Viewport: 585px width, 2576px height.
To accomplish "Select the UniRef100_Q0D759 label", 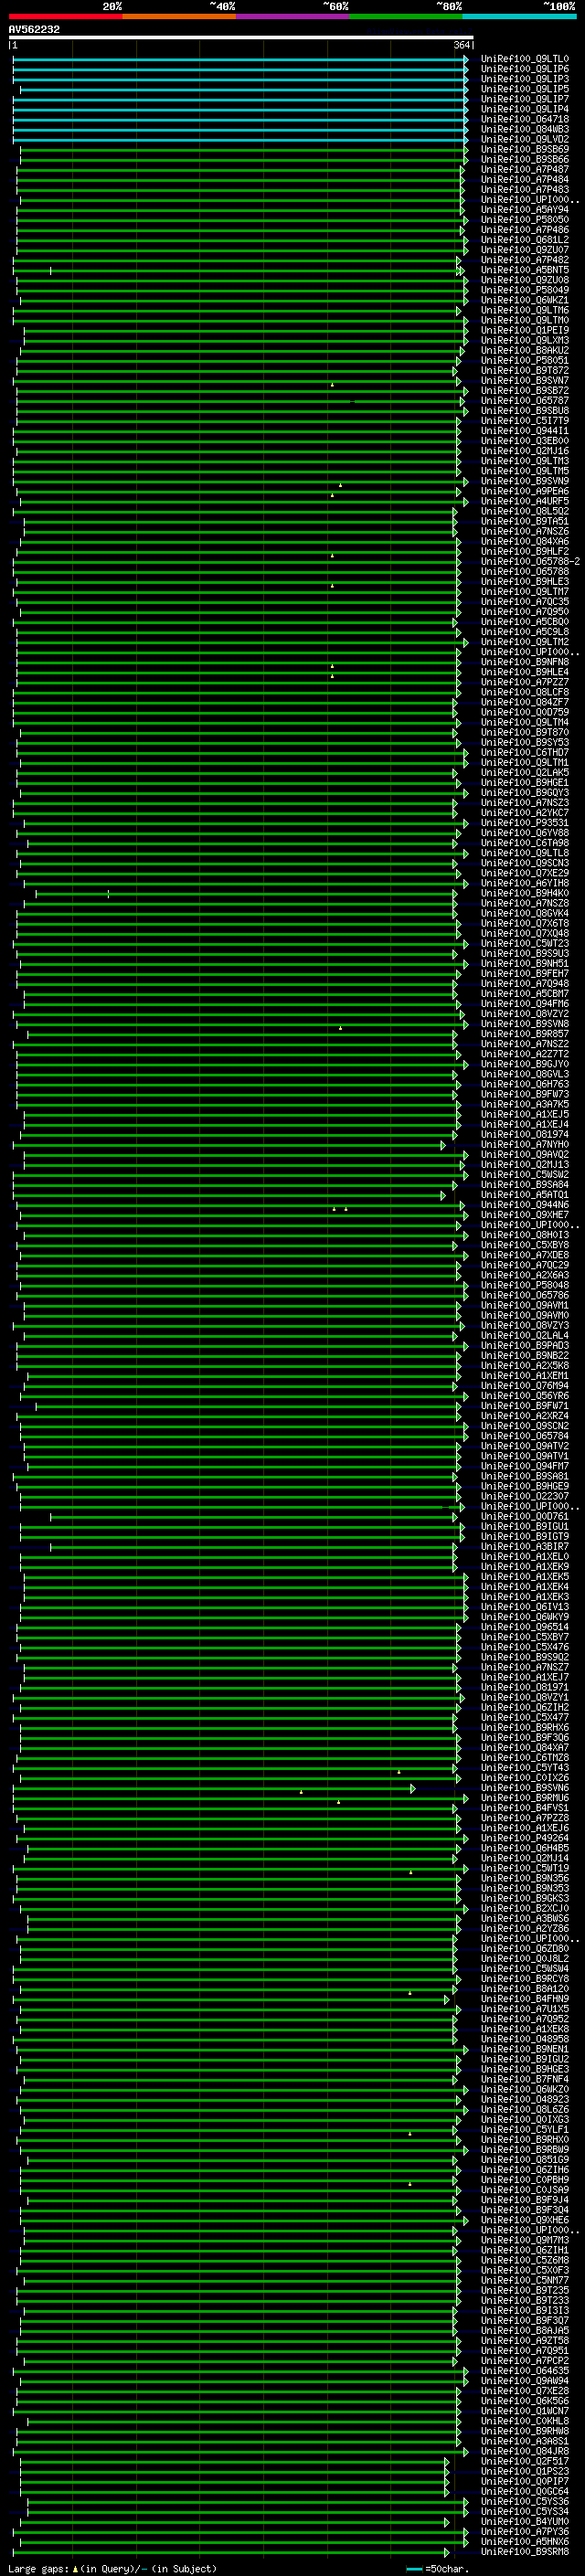I will pyautogui.click(x=525, y=712).
